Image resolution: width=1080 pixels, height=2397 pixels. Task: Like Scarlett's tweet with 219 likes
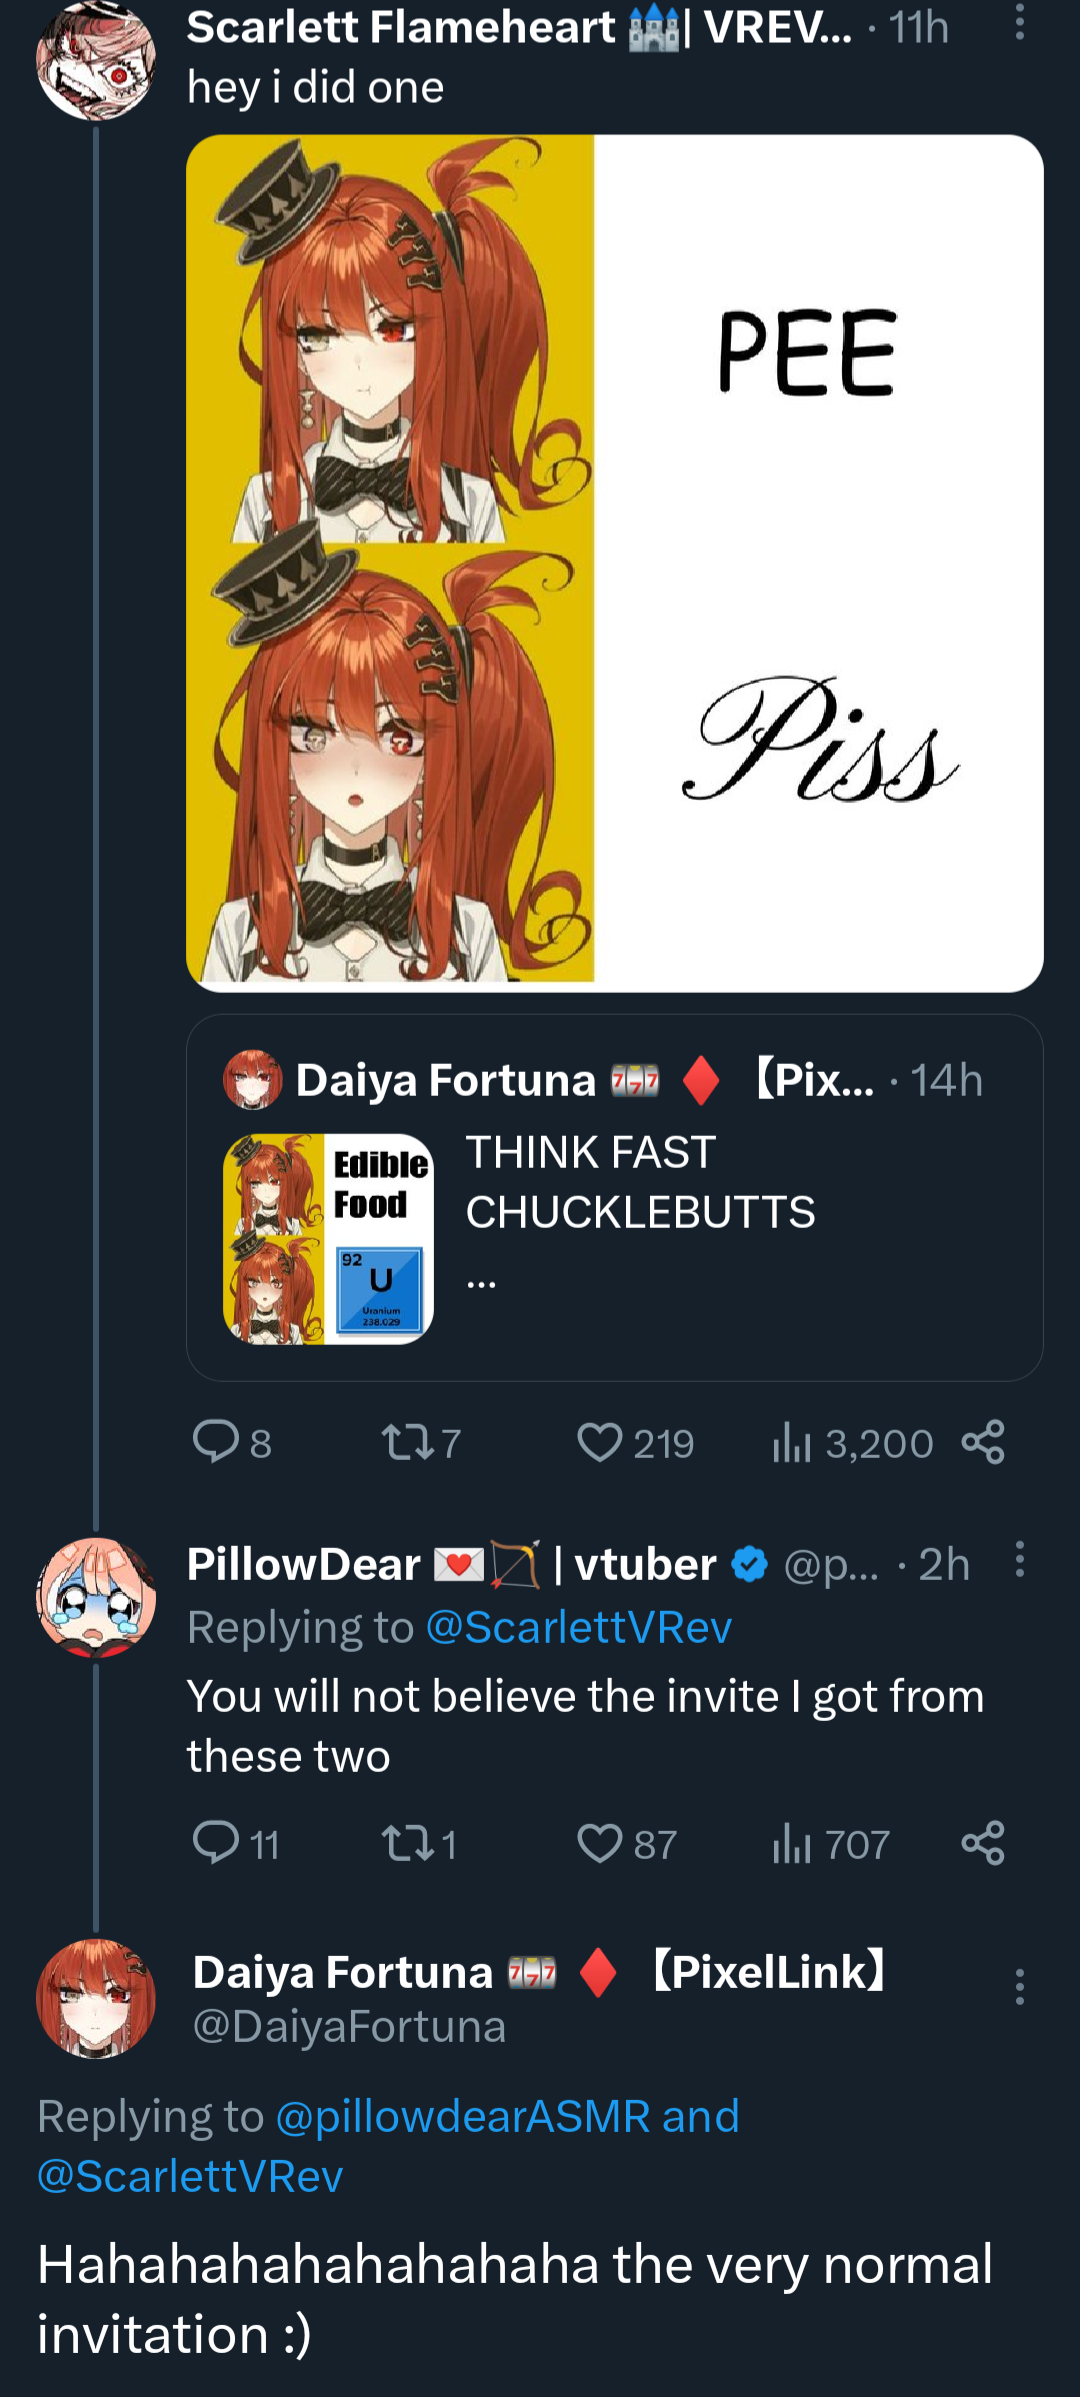[x=600, y=1442]
